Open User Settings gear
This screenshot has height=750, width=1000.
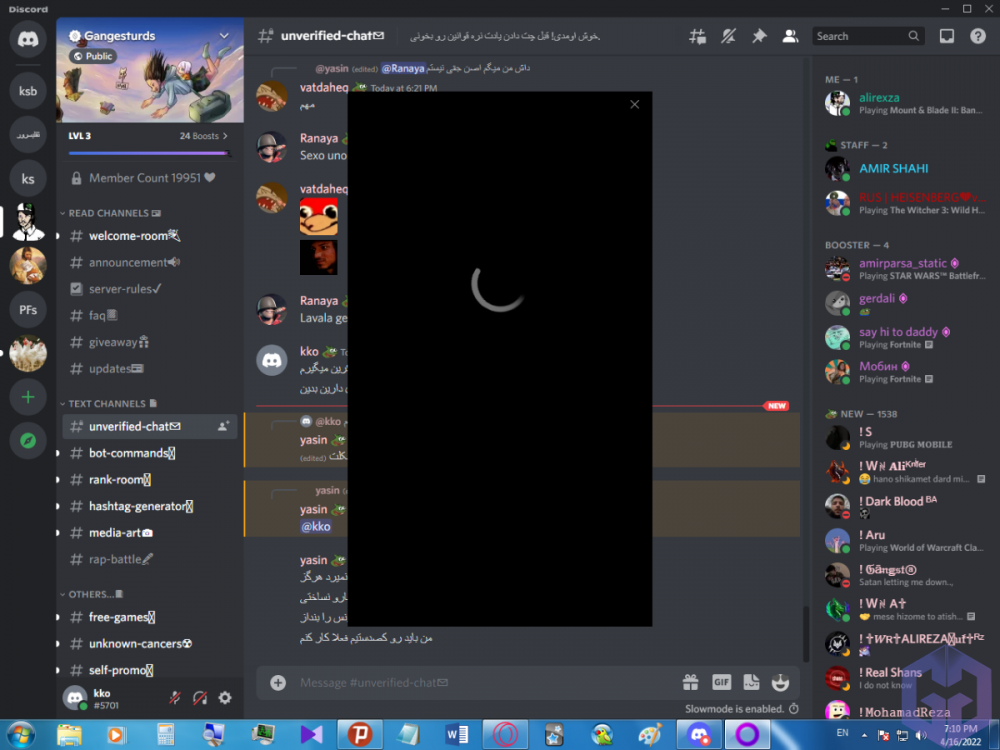point(225,698)
